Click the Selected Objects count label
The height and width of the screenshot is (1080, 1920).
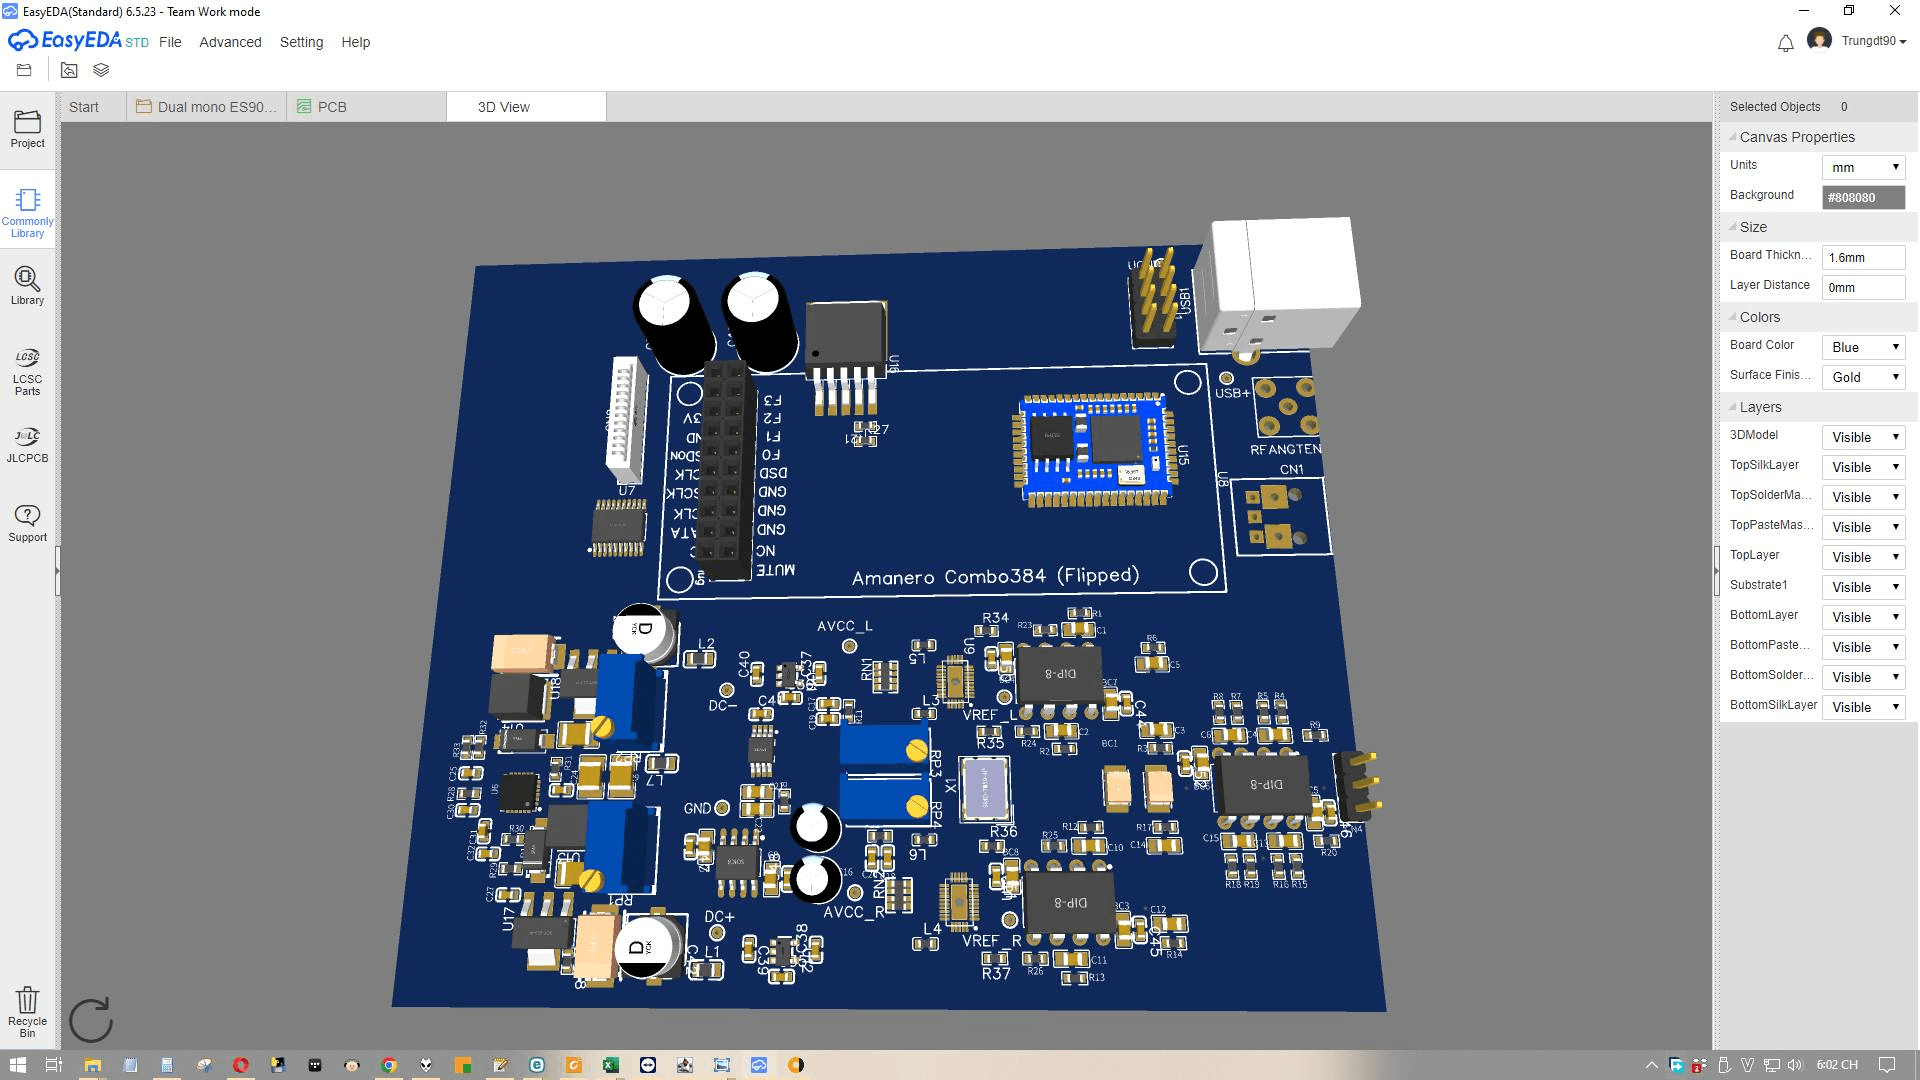[1788, 107]
